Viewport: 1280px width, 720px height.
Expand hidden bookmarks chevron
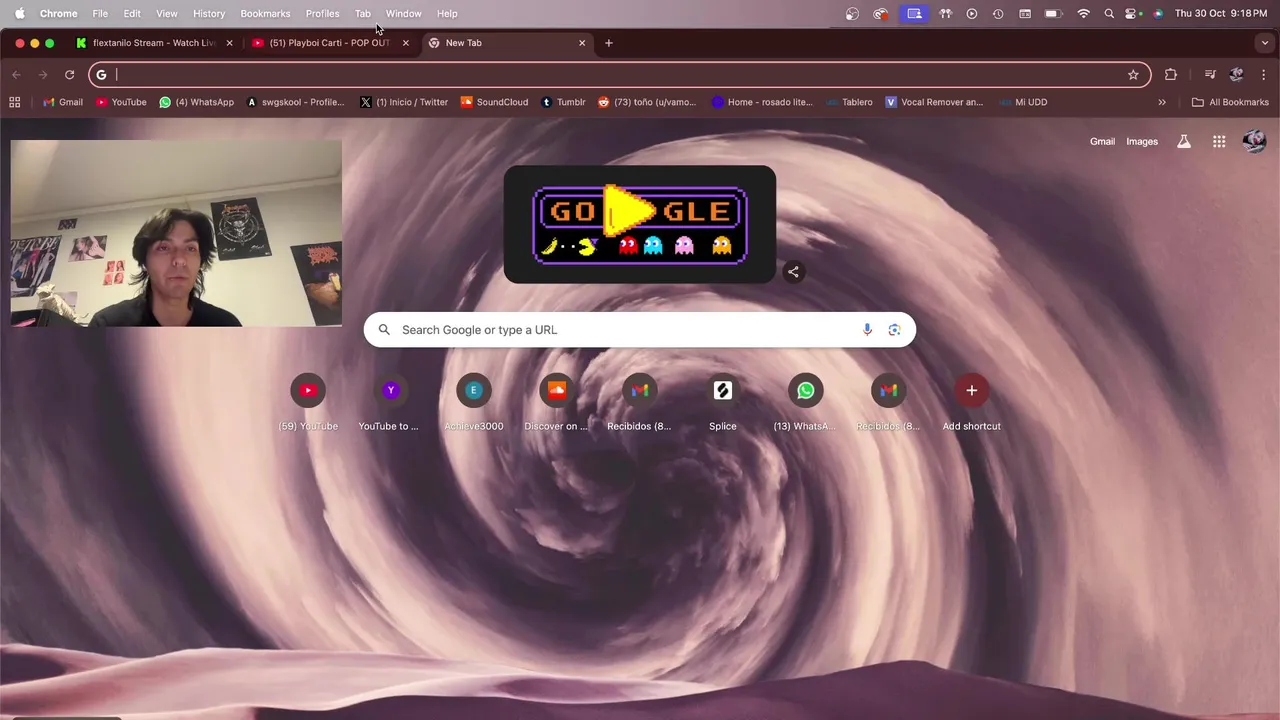point(1162,102)
